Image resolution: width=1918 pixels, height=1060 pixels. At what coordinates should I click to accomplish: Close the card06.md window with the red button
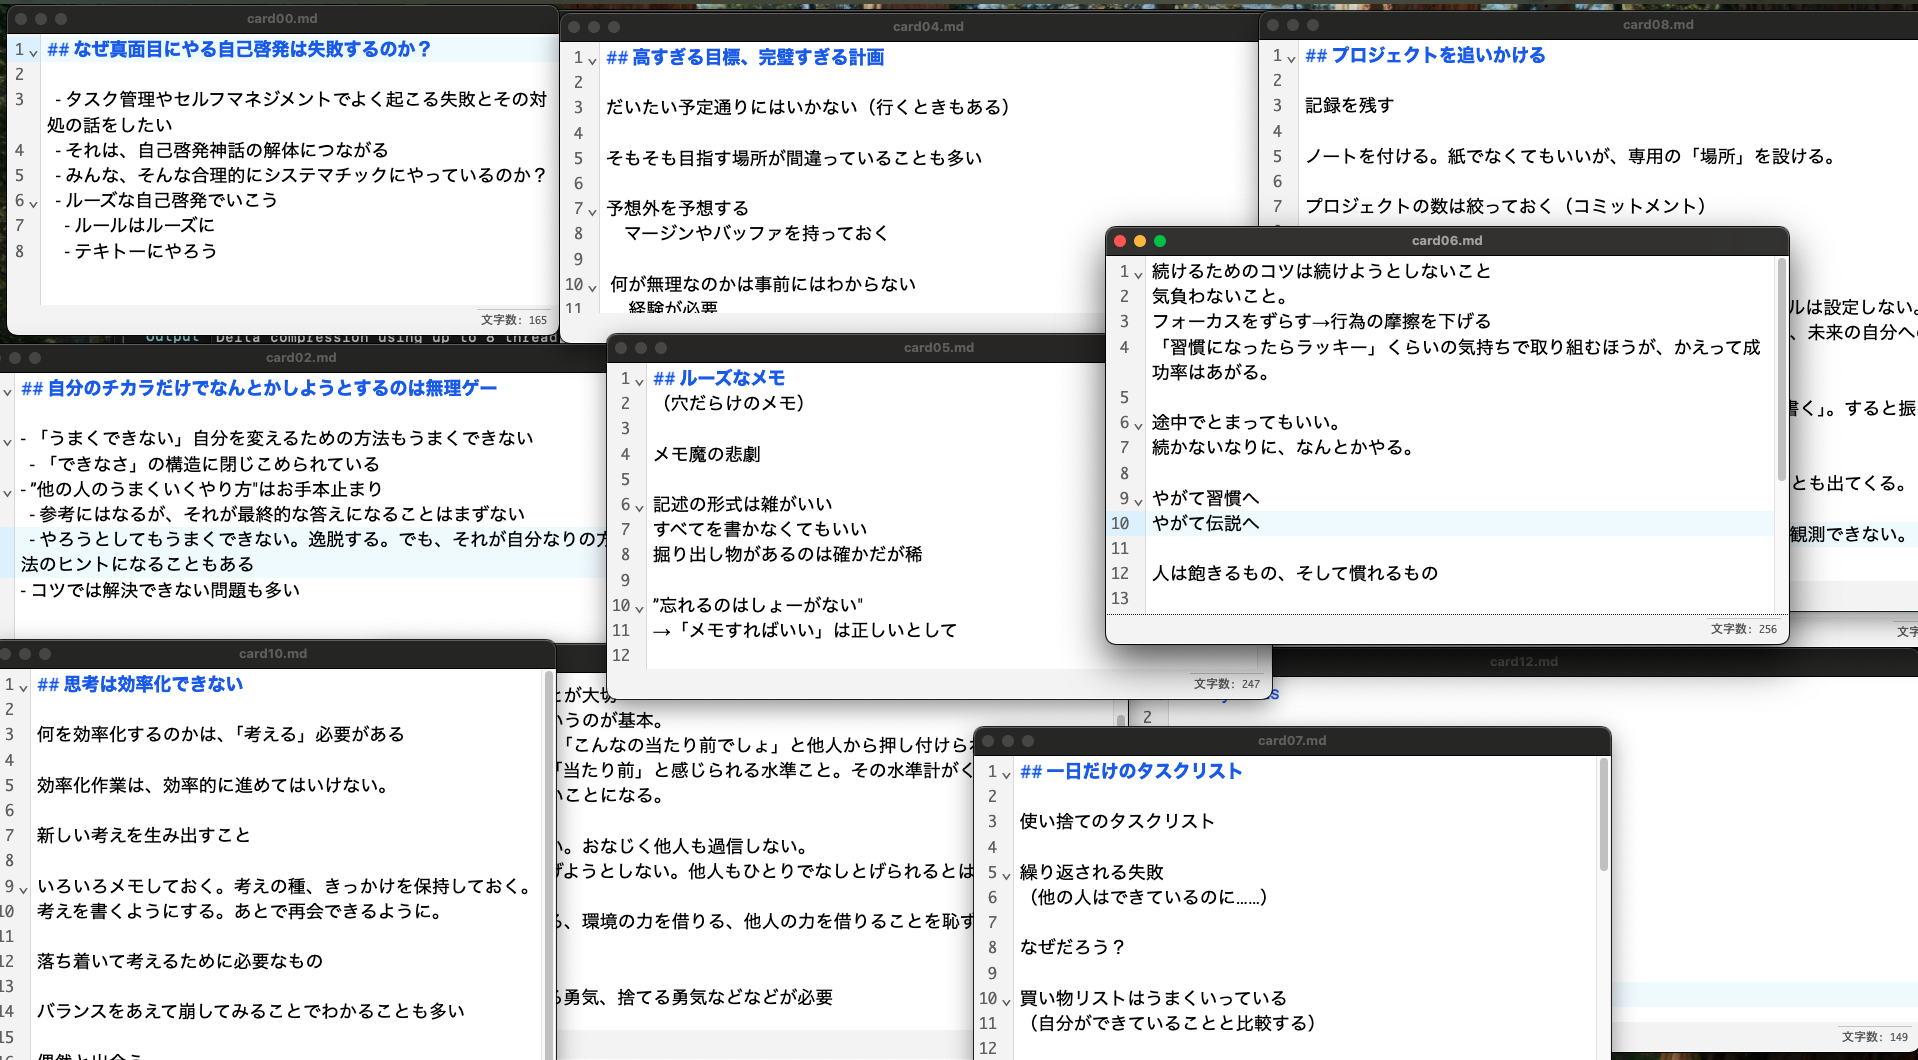point(1120,241)
